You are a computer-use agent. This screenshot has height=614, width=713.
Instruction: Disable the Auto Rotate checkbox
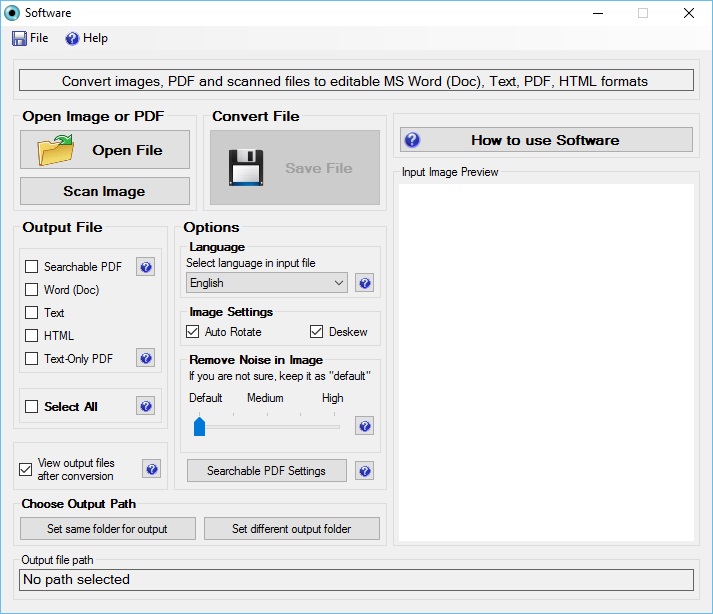click(192, 332)
